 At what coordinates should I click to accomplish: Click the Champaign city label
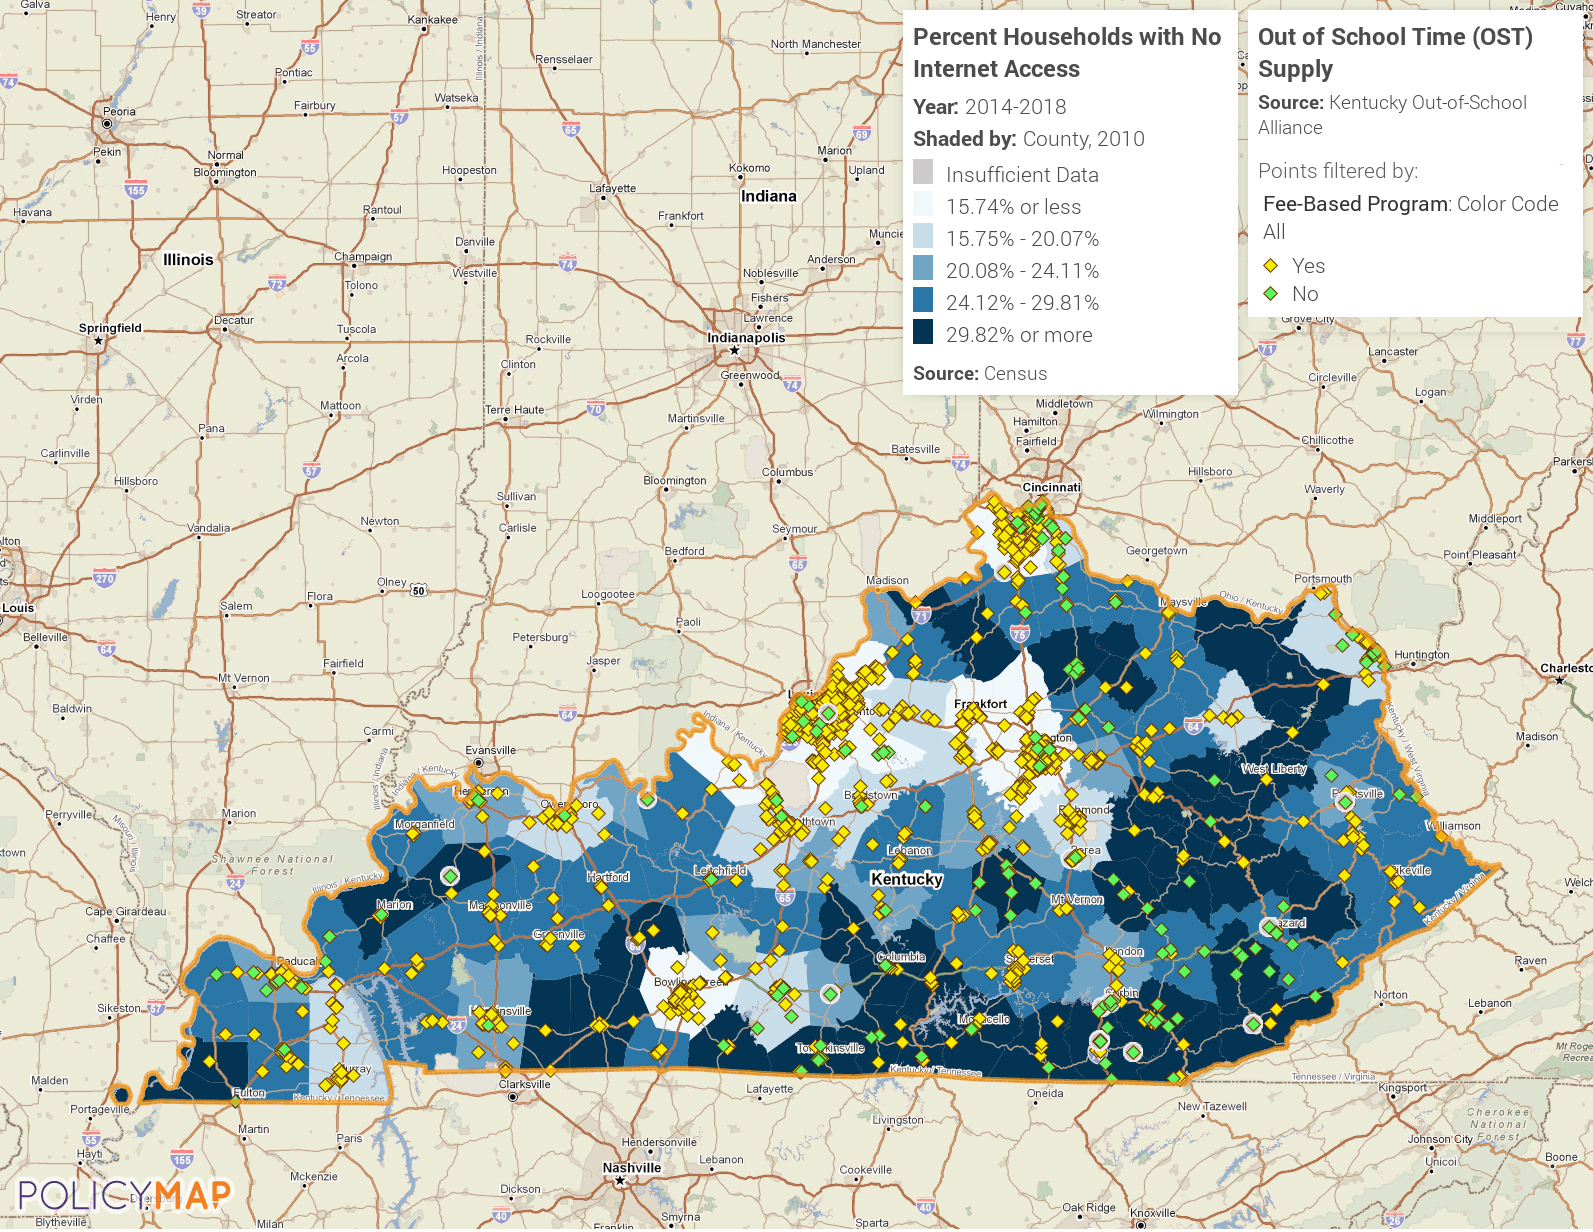click(x=363, y=257)
